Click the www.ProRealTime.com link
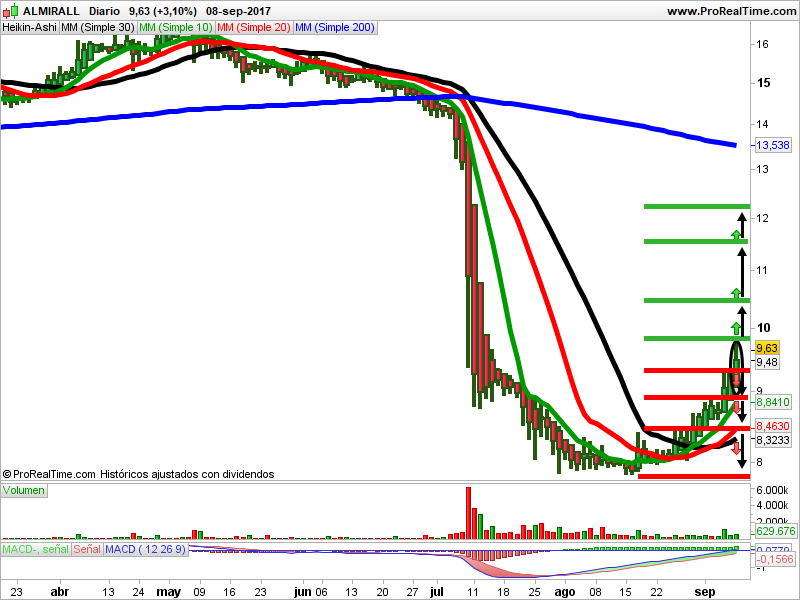800x600 pixels. coord(732,11)
